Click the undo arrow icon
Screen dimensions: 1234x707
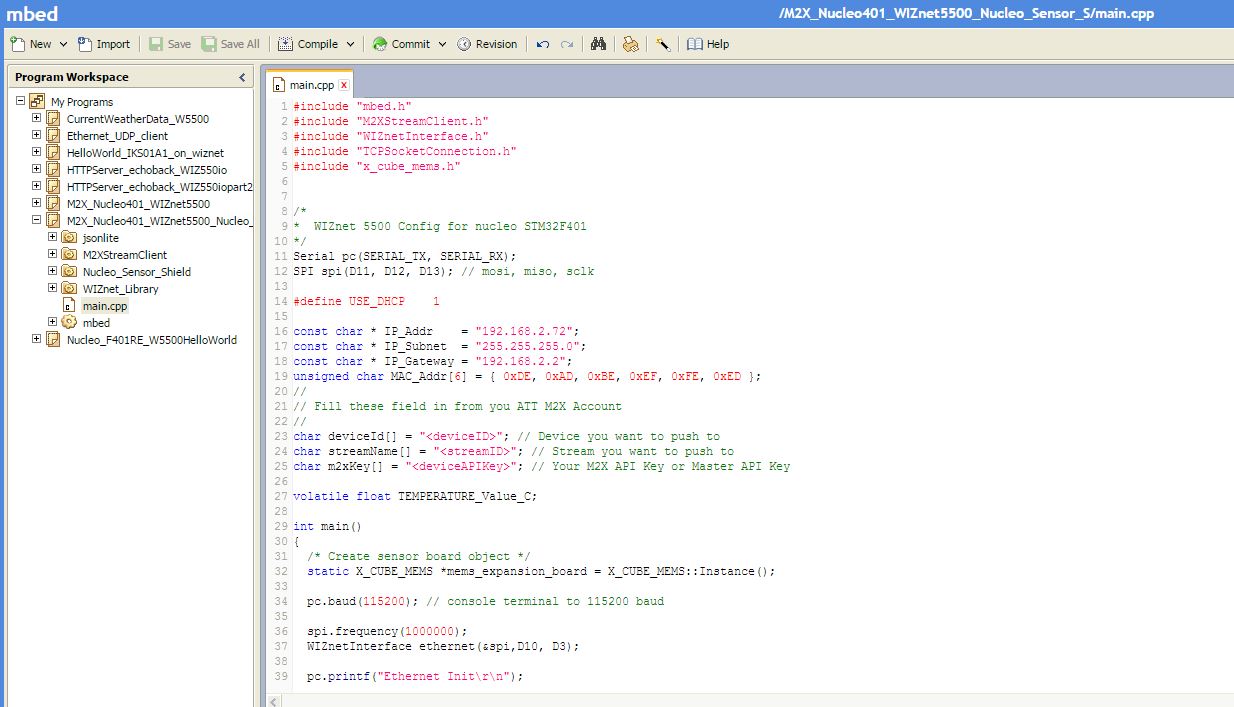543,44
